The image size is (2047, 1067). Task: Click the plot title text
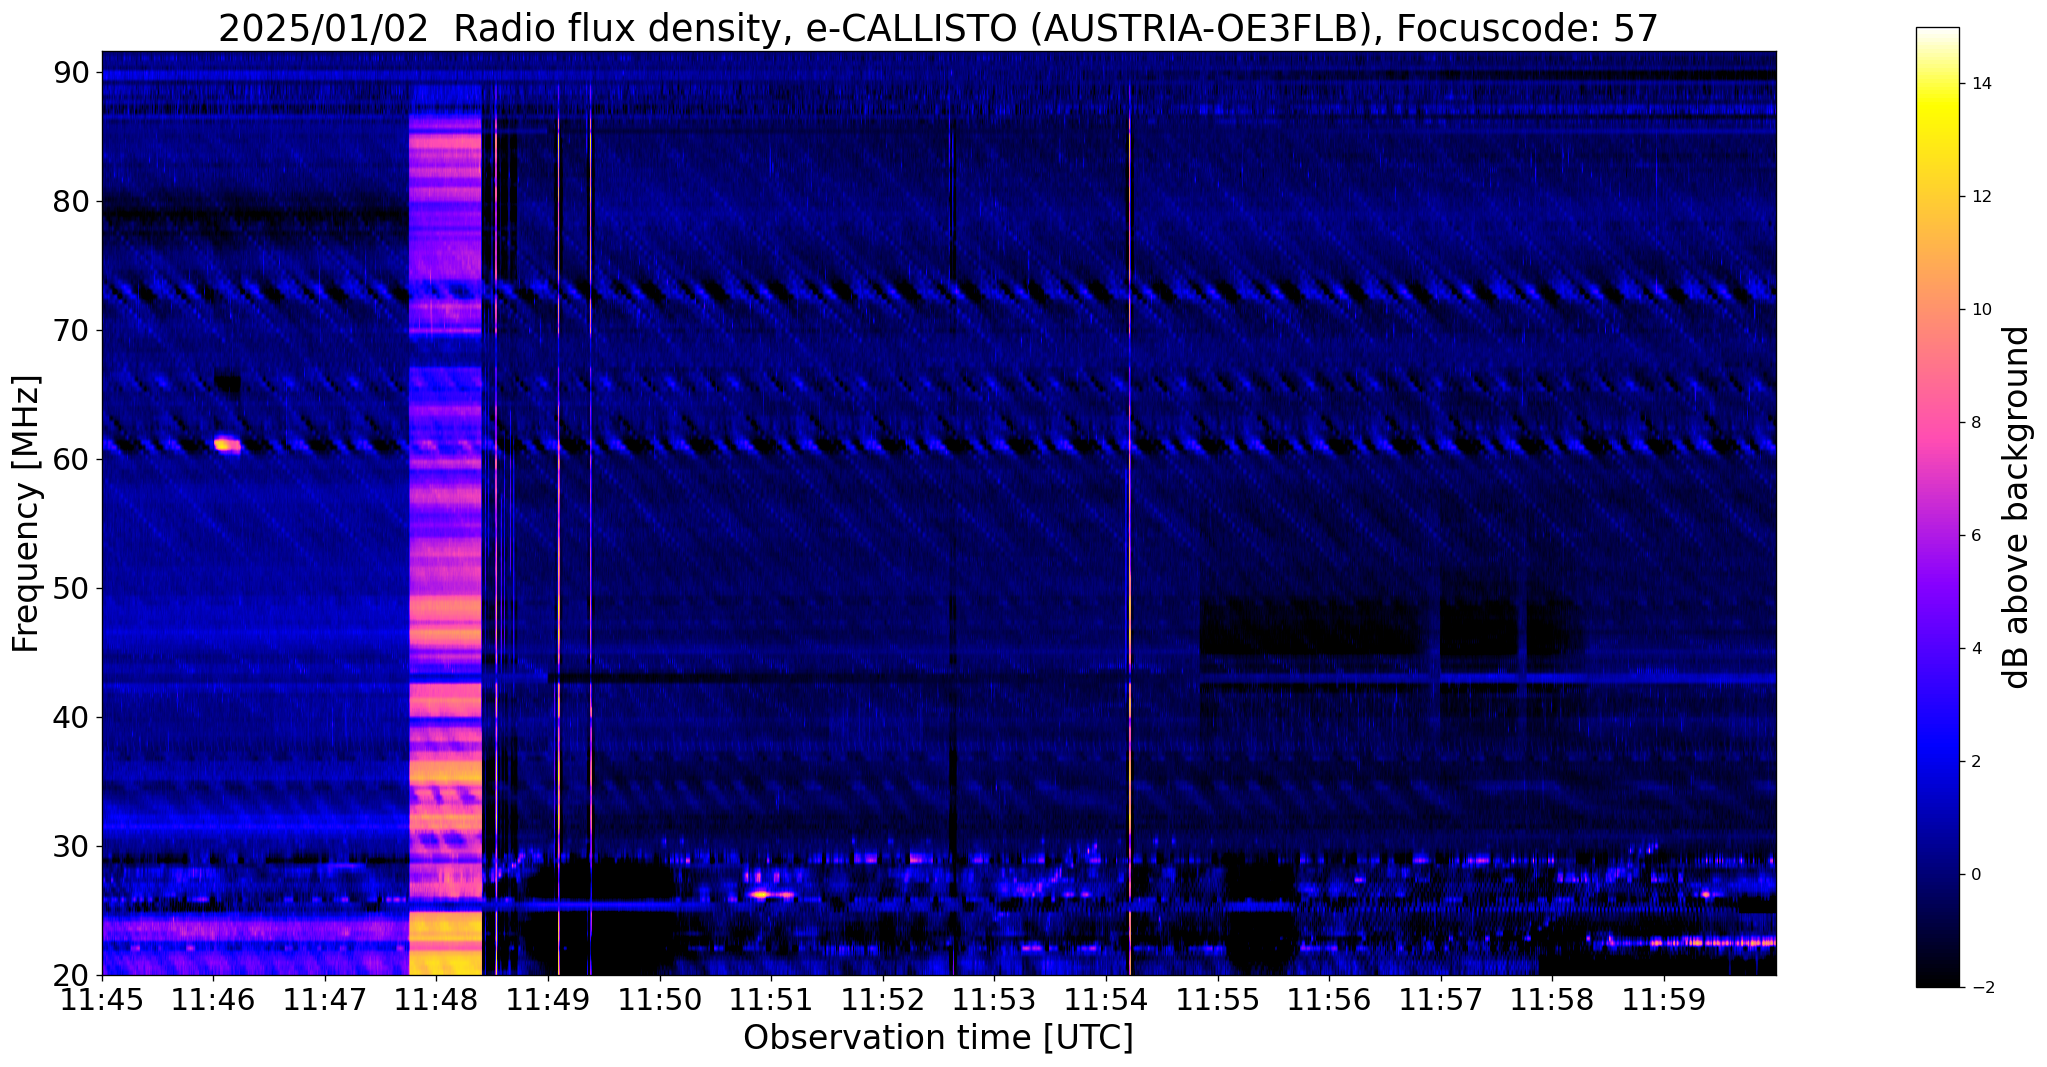point(938,28)
